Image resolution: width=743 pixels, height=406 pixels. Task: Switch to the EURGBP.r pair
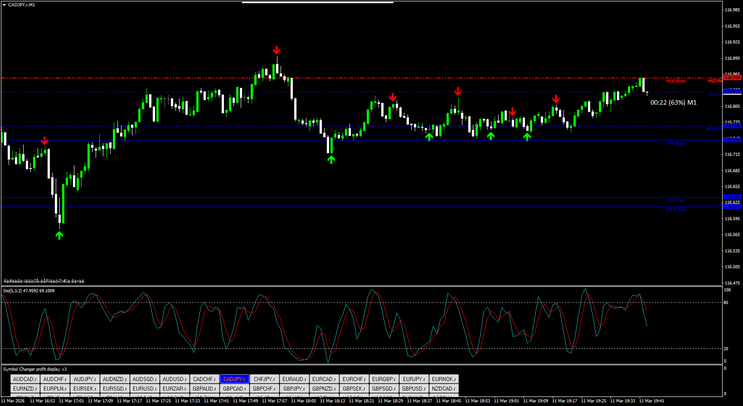(384, 379)
